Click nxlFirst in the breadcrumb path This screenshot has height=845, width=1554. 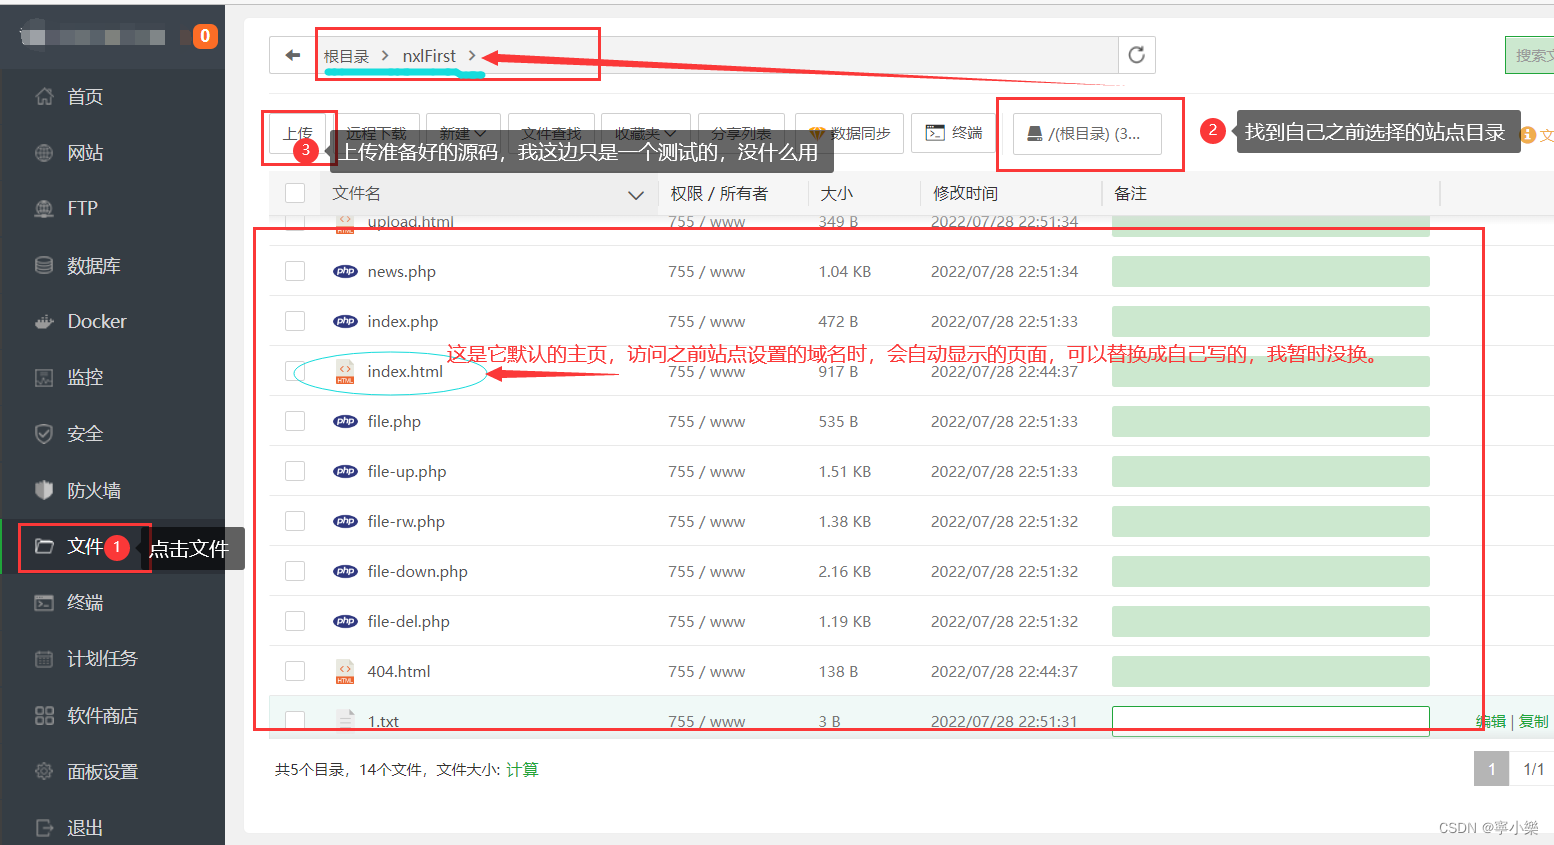(x=429, y=56)
